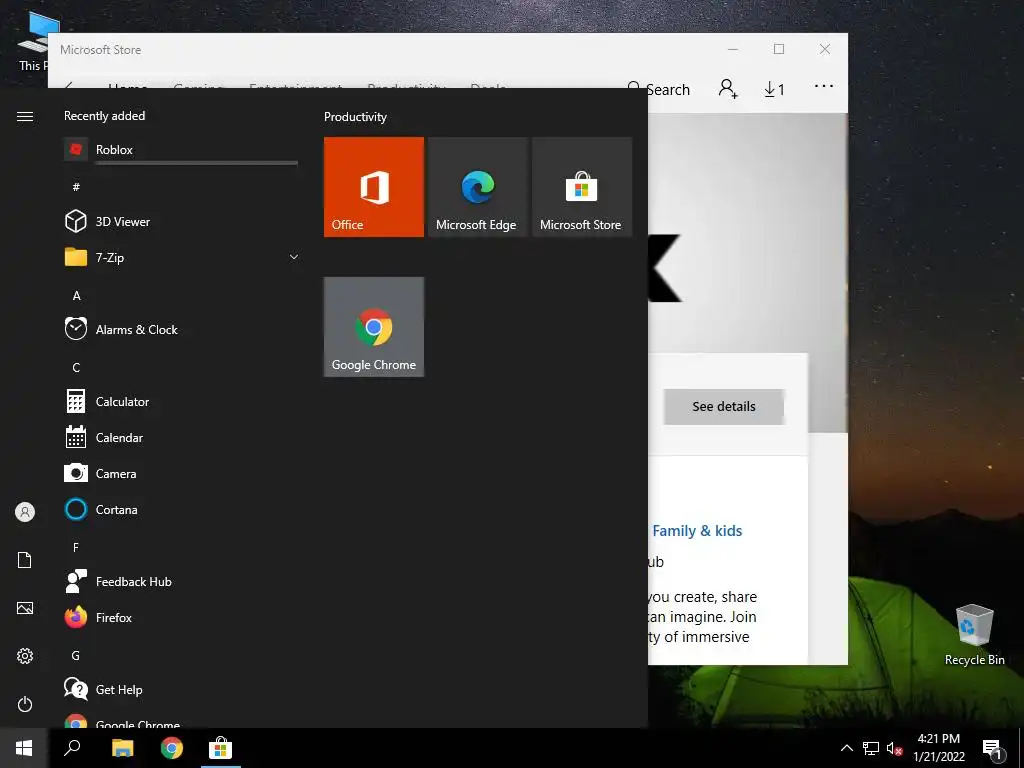Click the Roblox install progress bar
The height and width of the screenshot is (768, 1024).
(x=197, y=163)
